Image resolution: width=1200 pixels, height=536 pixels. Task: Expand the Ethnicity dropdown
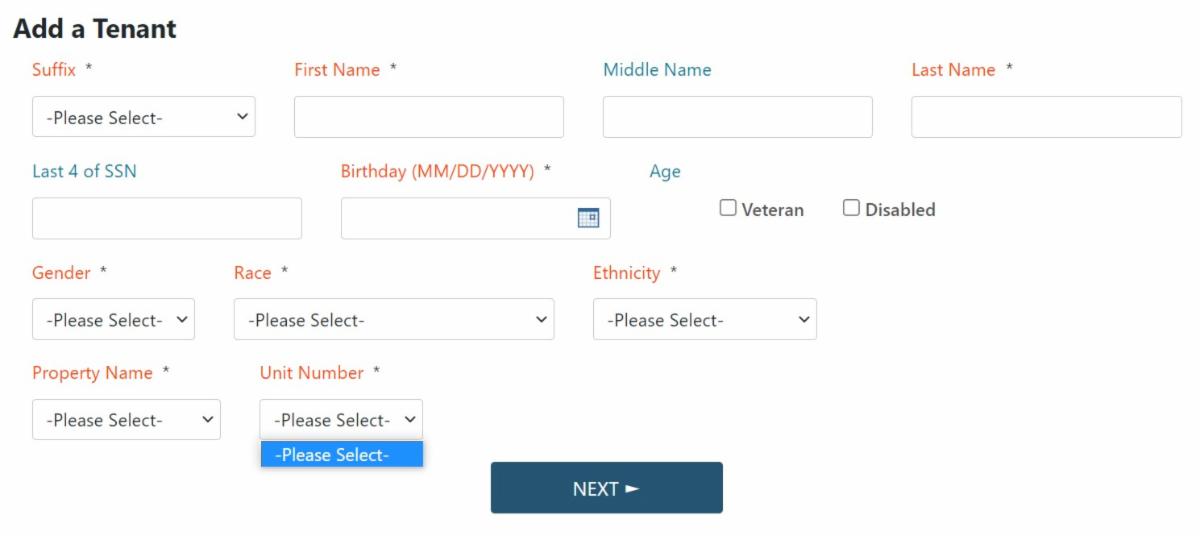click(704, 320)
